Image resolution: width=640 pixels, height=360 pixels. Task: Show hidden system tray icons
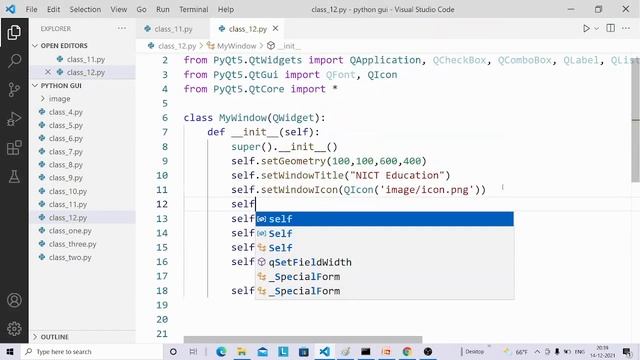(537, 351)
